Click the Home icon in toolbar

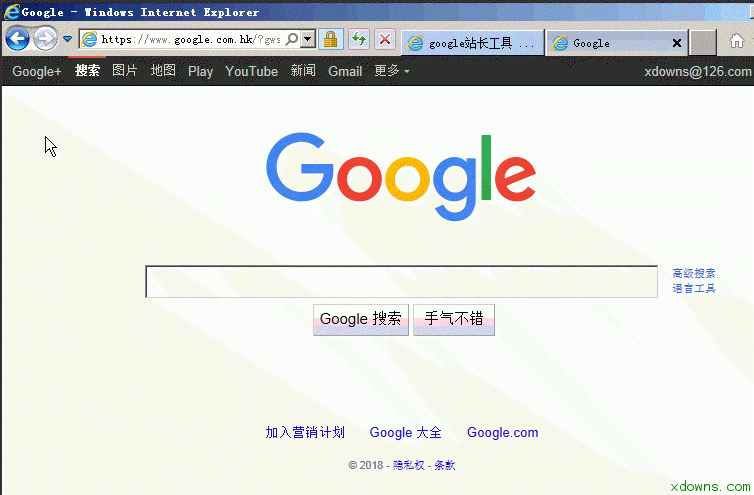737,41
